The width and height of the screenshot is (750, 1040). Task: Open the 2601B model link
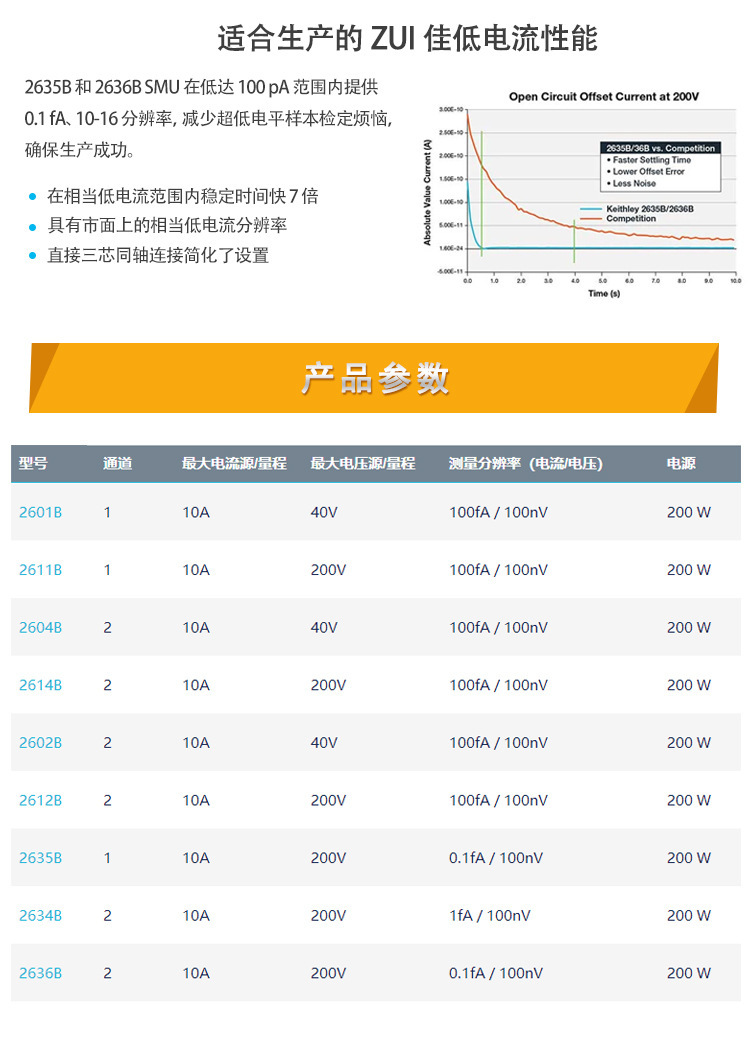coord(40,512)
